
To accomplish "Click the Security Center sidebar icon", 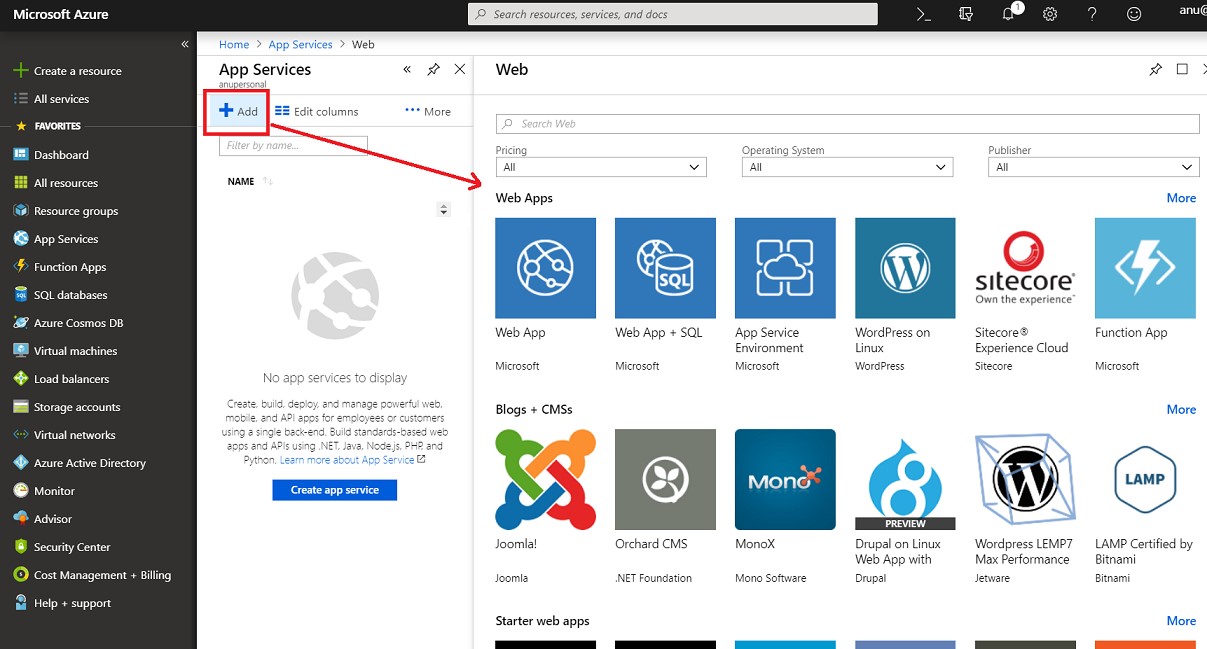I will tap(21, 547).
